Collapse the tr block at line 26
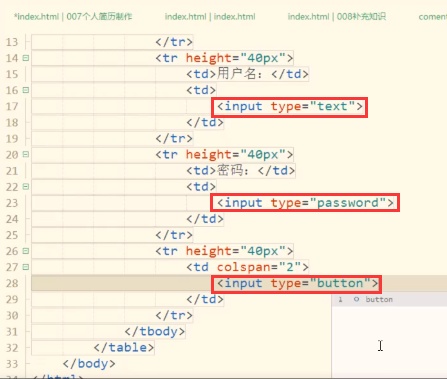This screenshot has width=447, height=379. (26, 251)
